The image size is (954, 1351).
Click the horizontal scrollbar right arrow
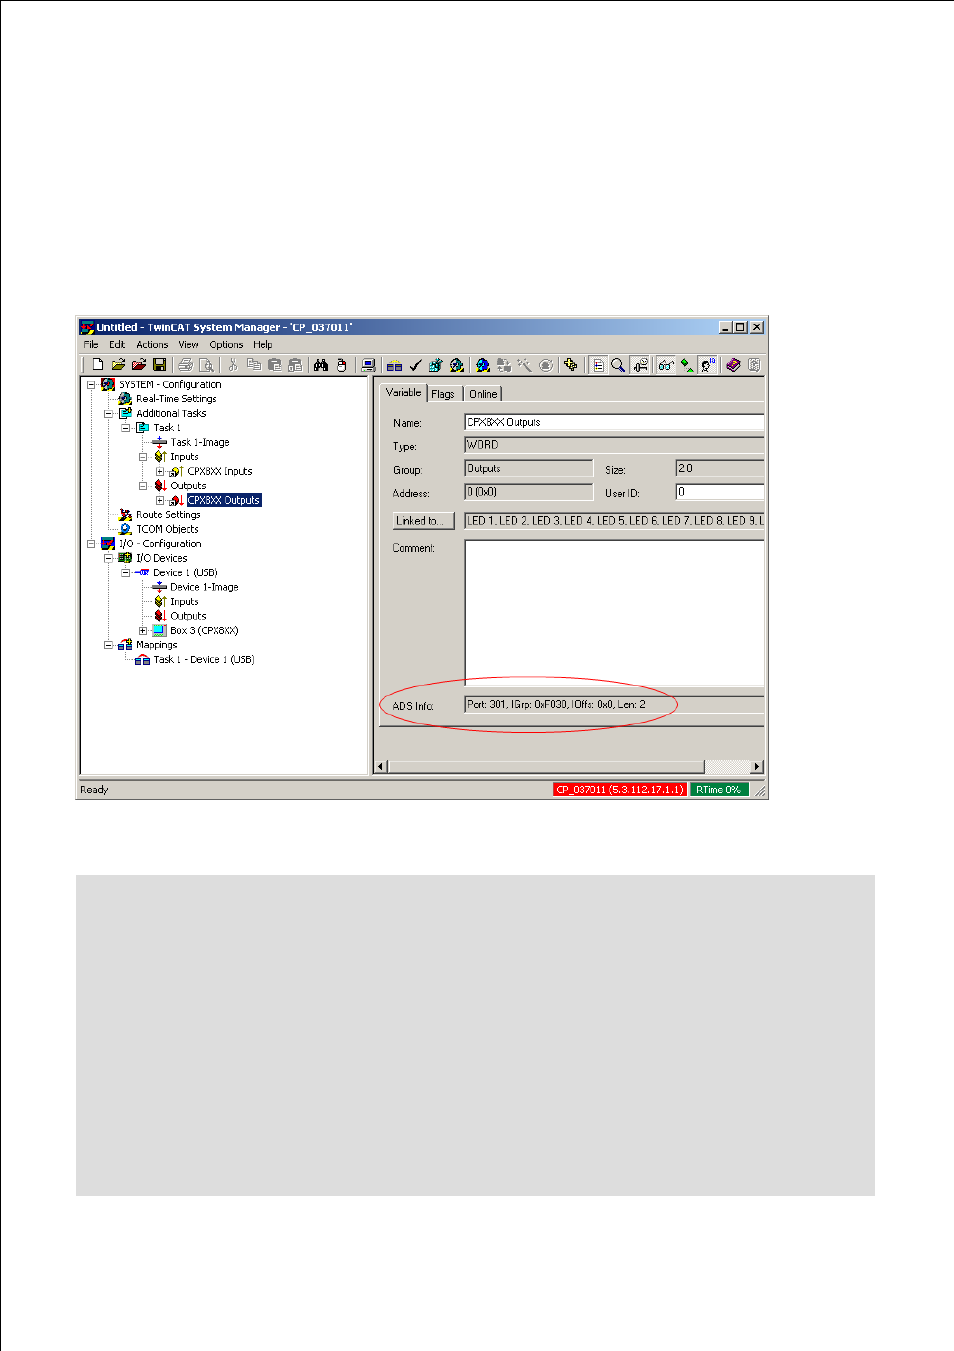[757, 767]
